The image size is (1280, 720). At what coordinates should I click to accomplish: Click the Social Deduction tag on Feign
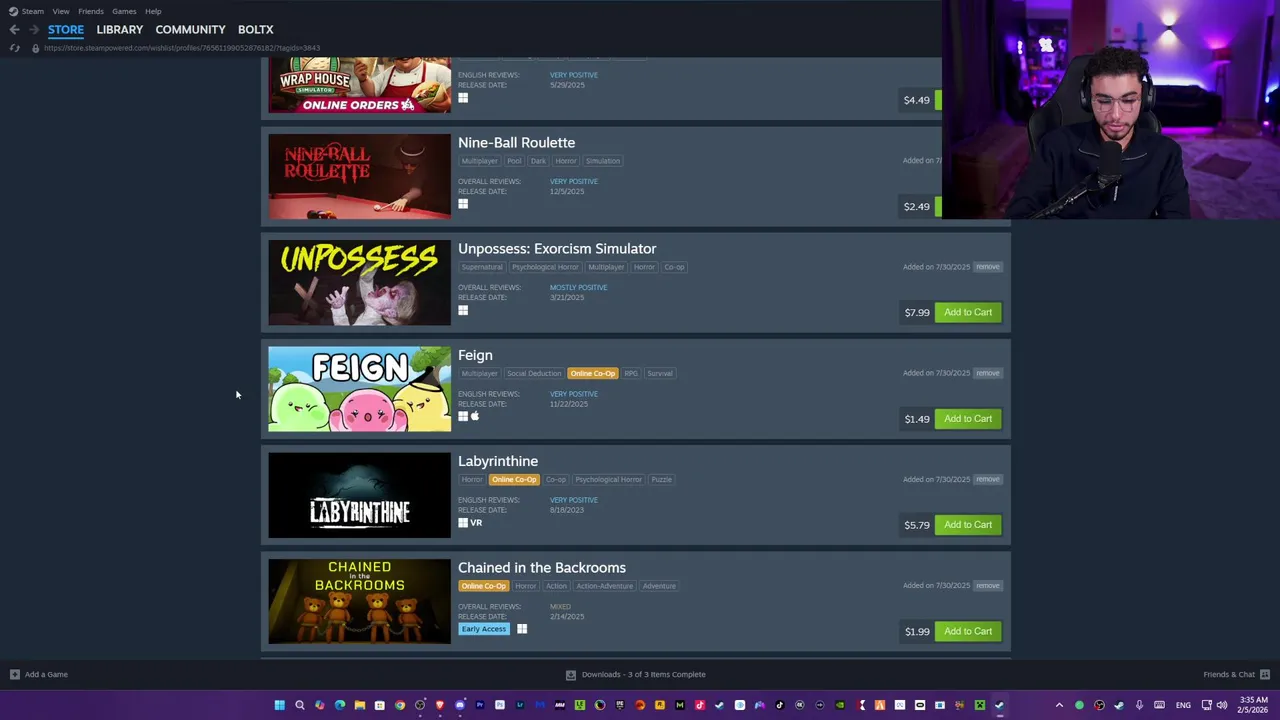[x=534, y=373]
